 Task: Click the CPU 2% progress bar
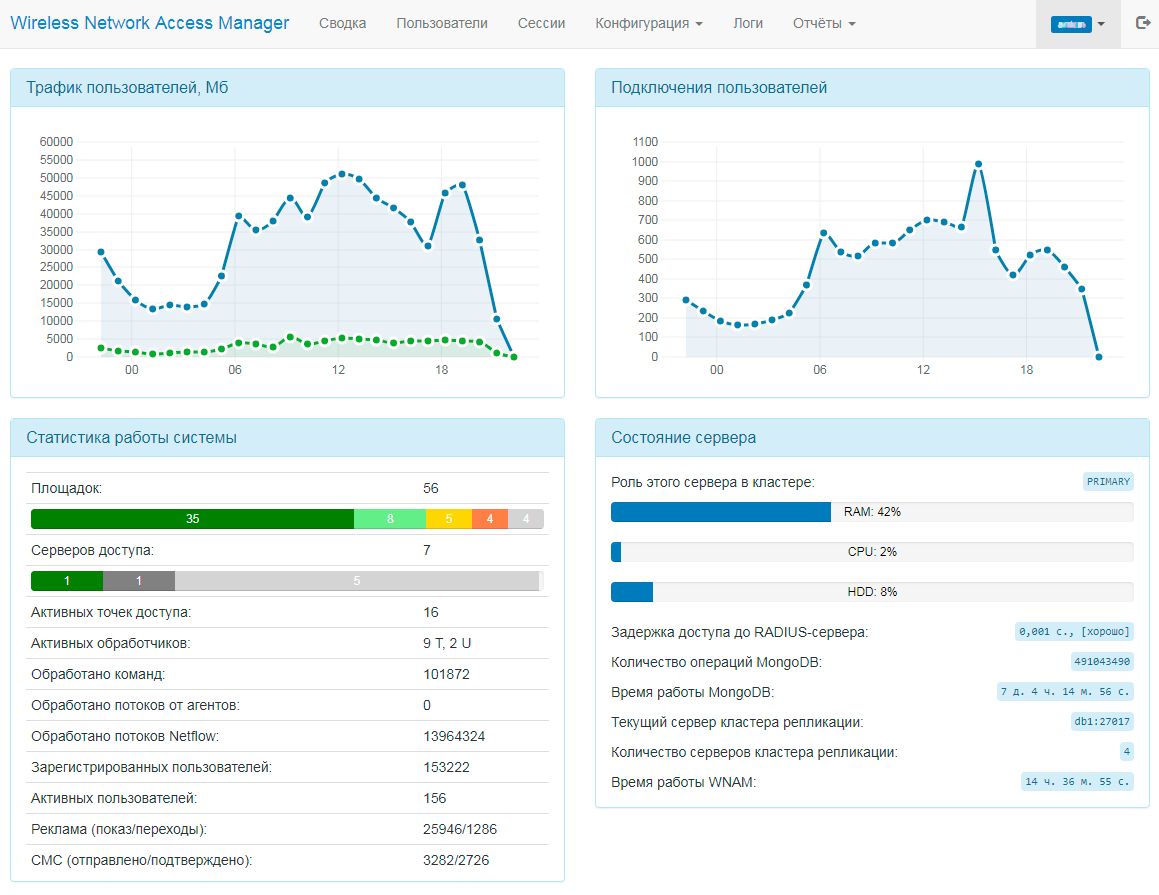[872, 552]
